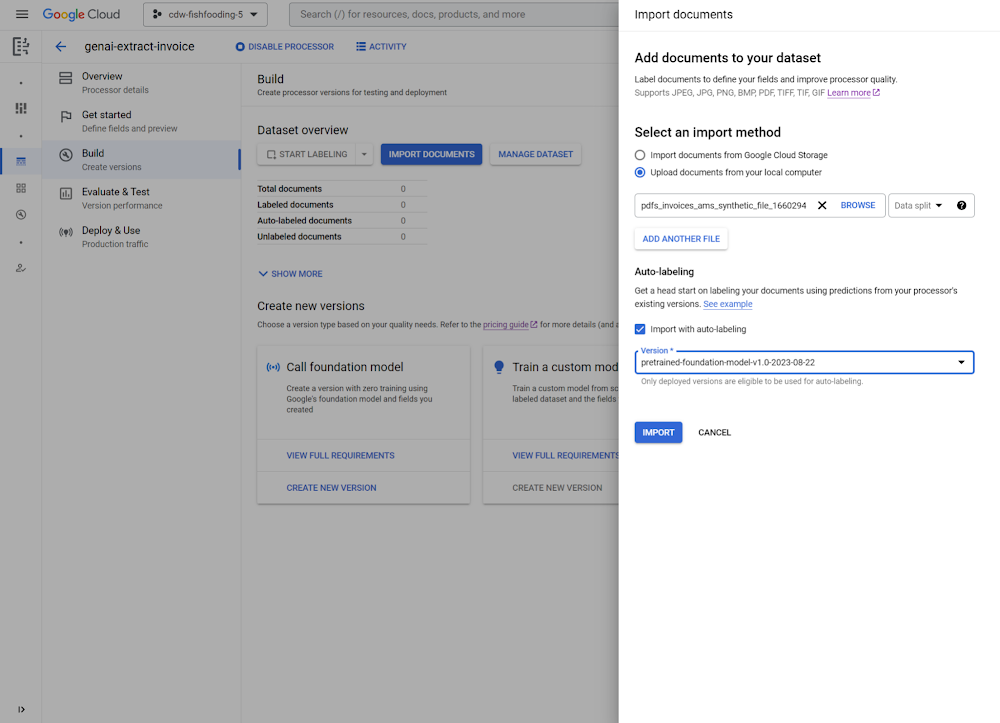Click the left rail clock-style icon
The width and height of the screenshot is (1000, 723).
21,215
